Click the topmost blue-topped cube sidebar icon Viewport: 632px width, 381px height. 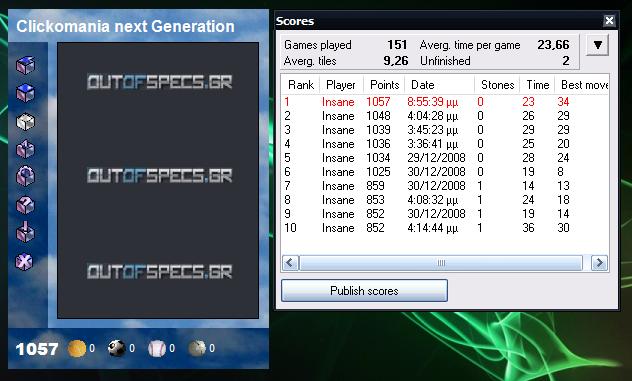pyautogui.click(x=25, y=65)
